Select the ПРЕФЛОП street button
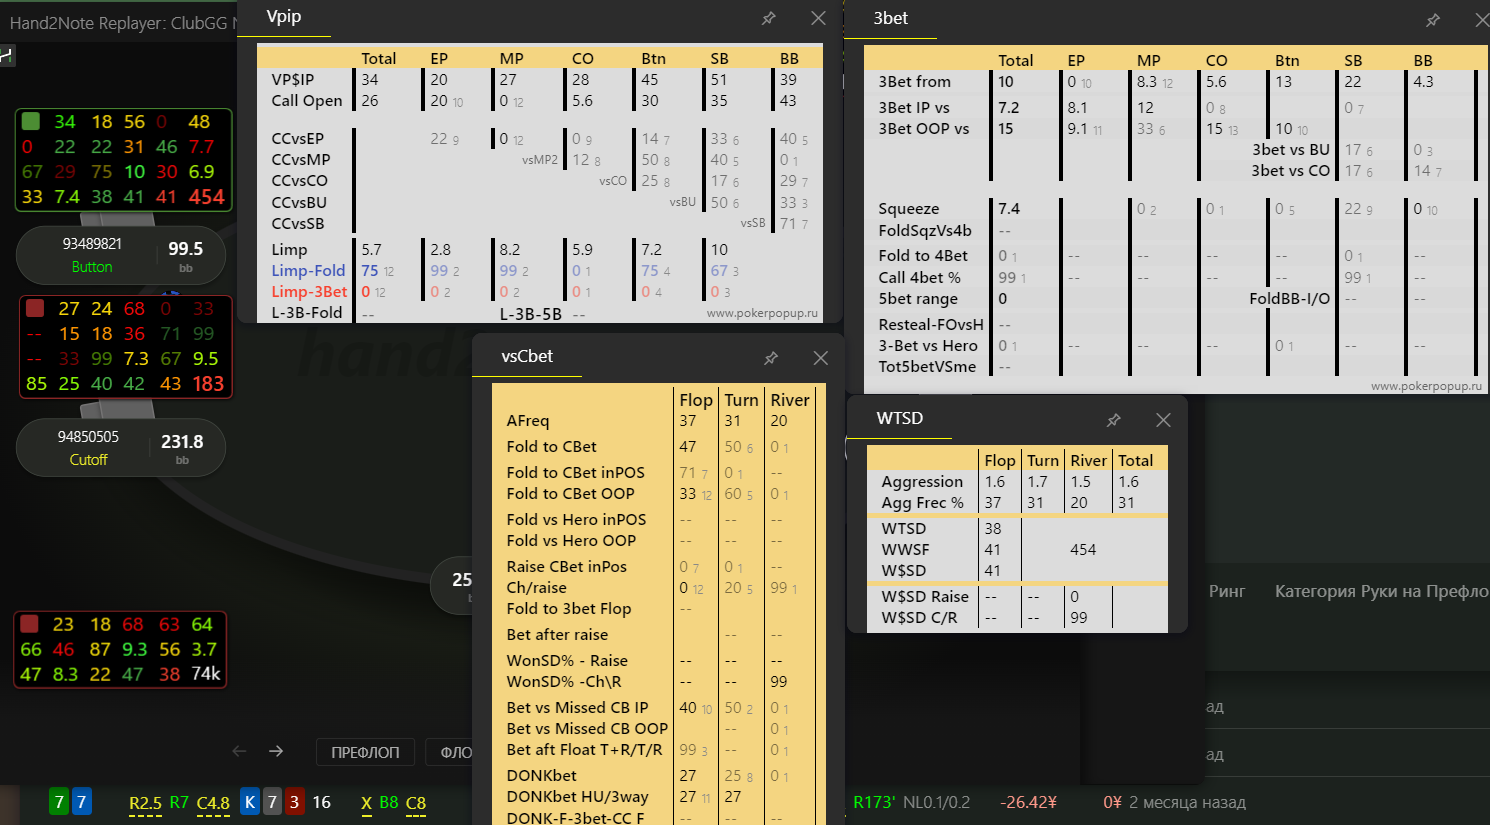The image size is (1490, 825). point(365,752)
